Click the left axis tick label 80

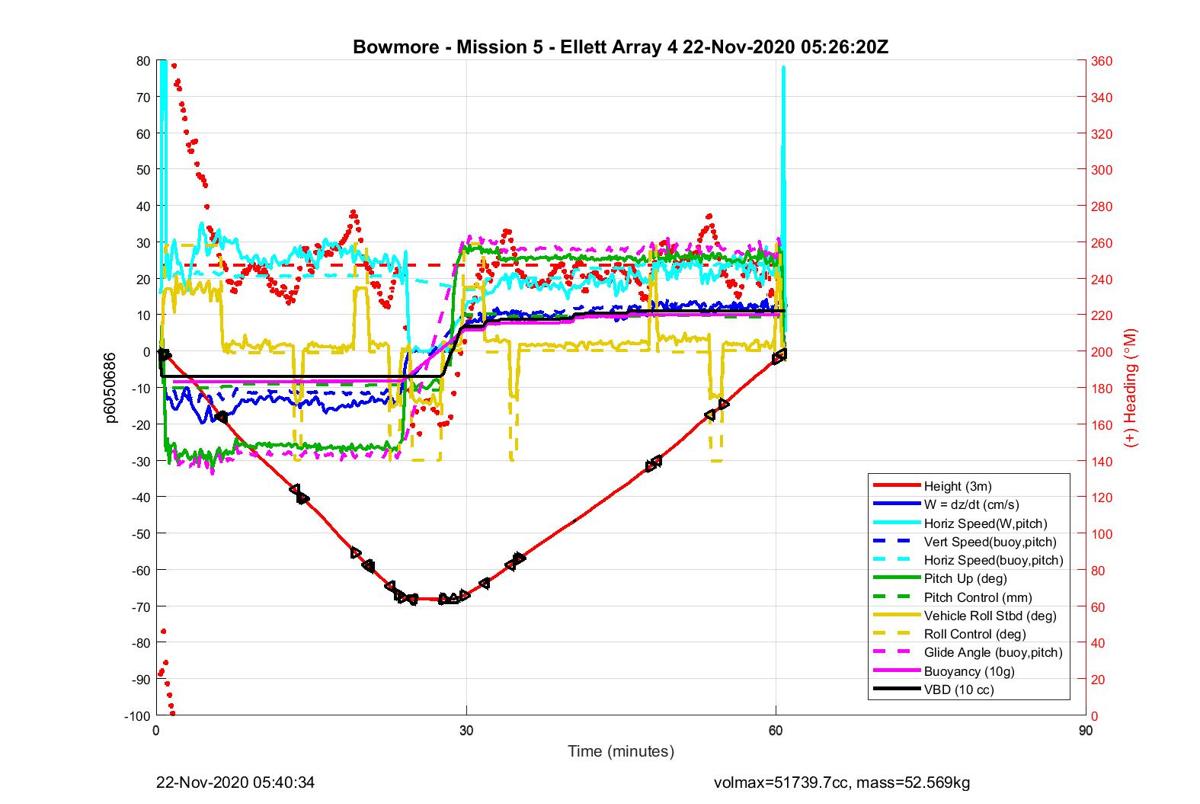[x=143, y=61]
